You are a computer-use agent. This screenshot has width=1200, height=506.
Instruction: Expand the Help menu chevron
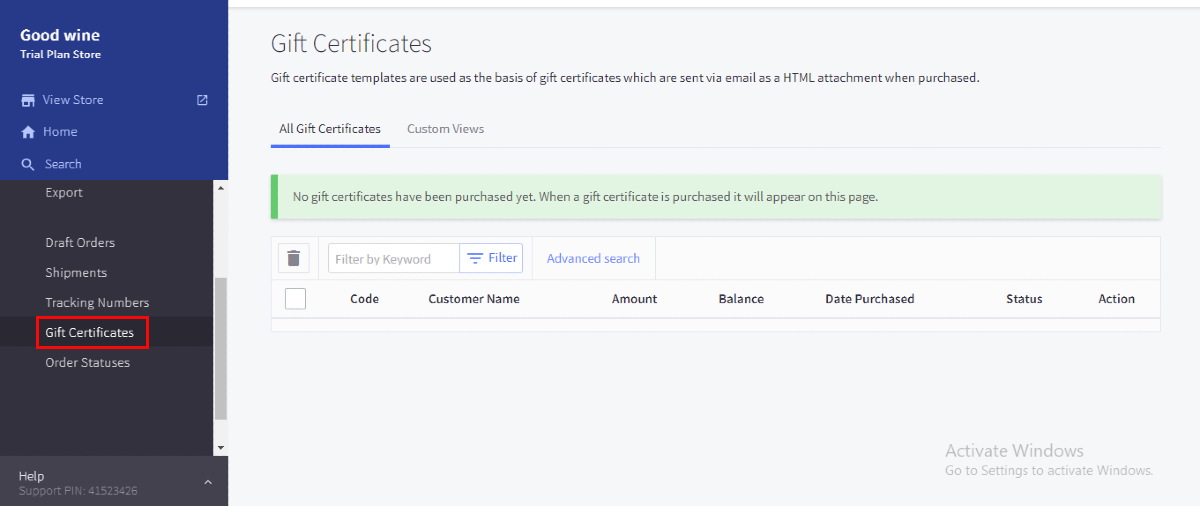click(x=208, y=482)
